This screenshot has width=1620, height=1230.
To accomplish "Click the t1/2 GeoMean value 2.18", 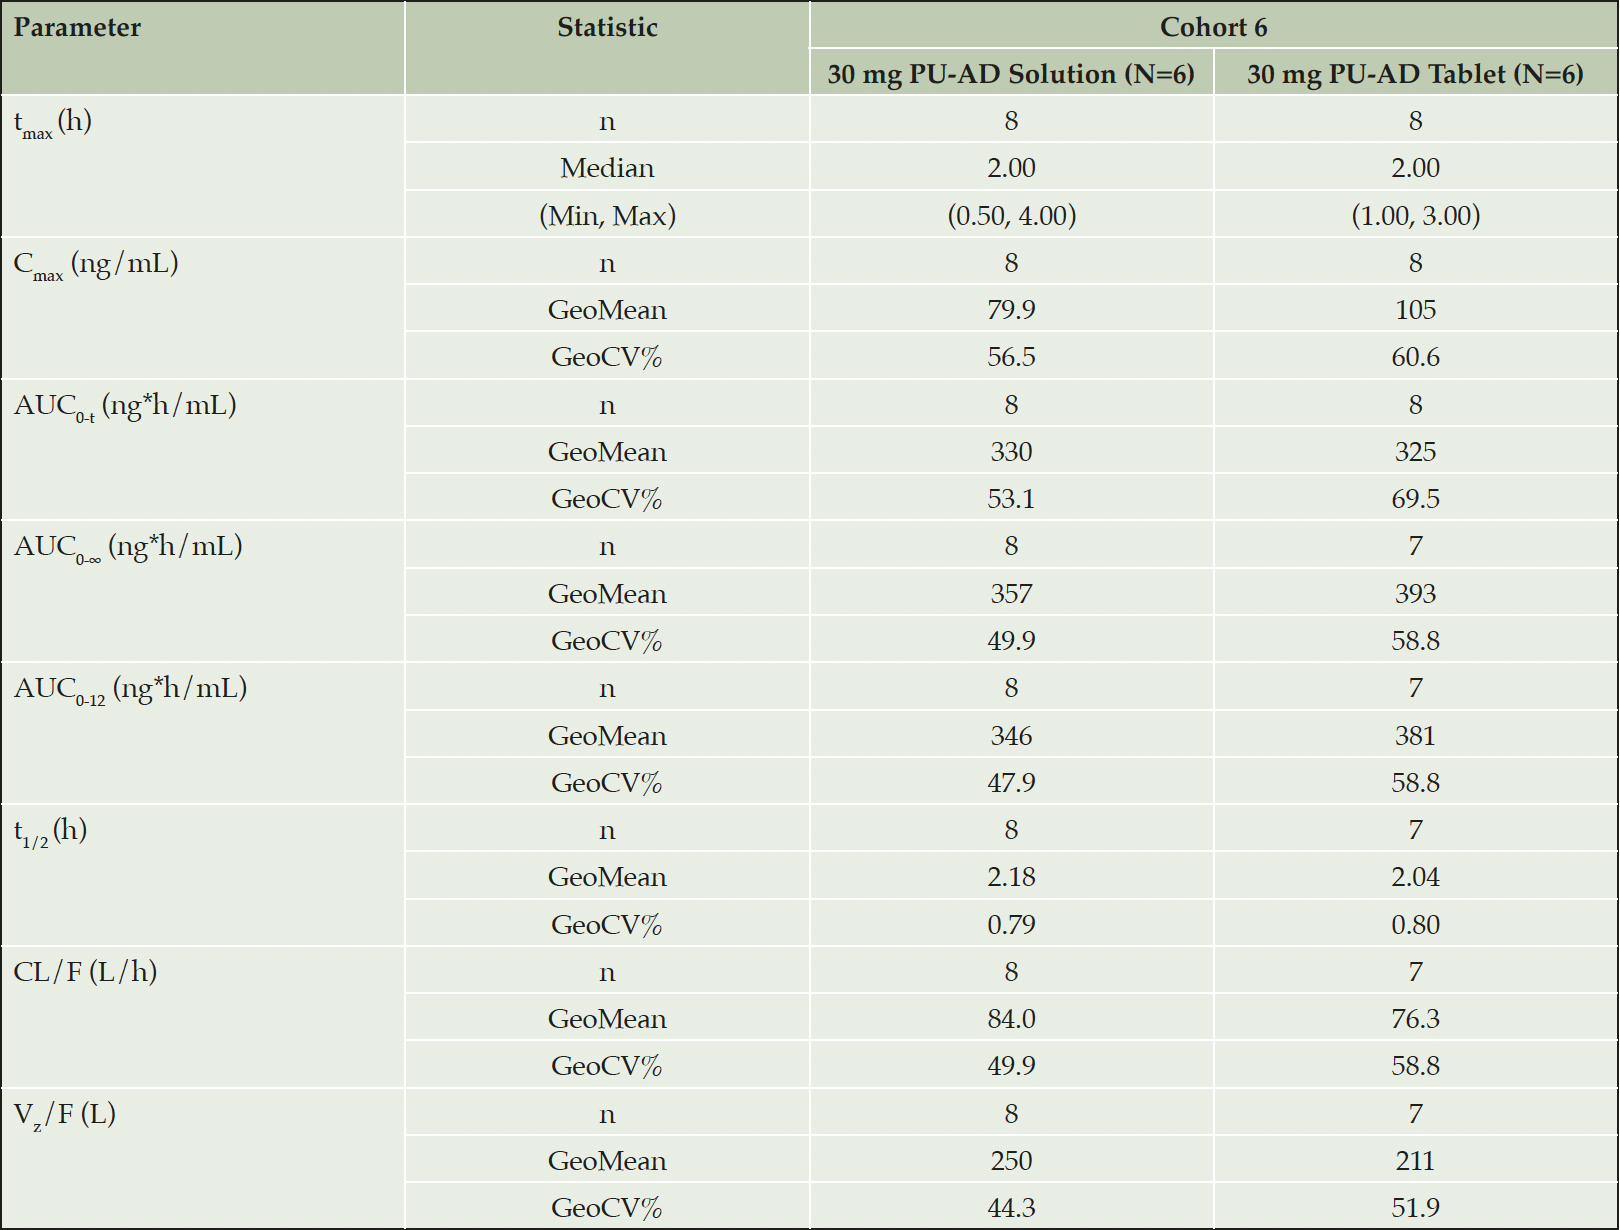I will [x=1011, y=877].
